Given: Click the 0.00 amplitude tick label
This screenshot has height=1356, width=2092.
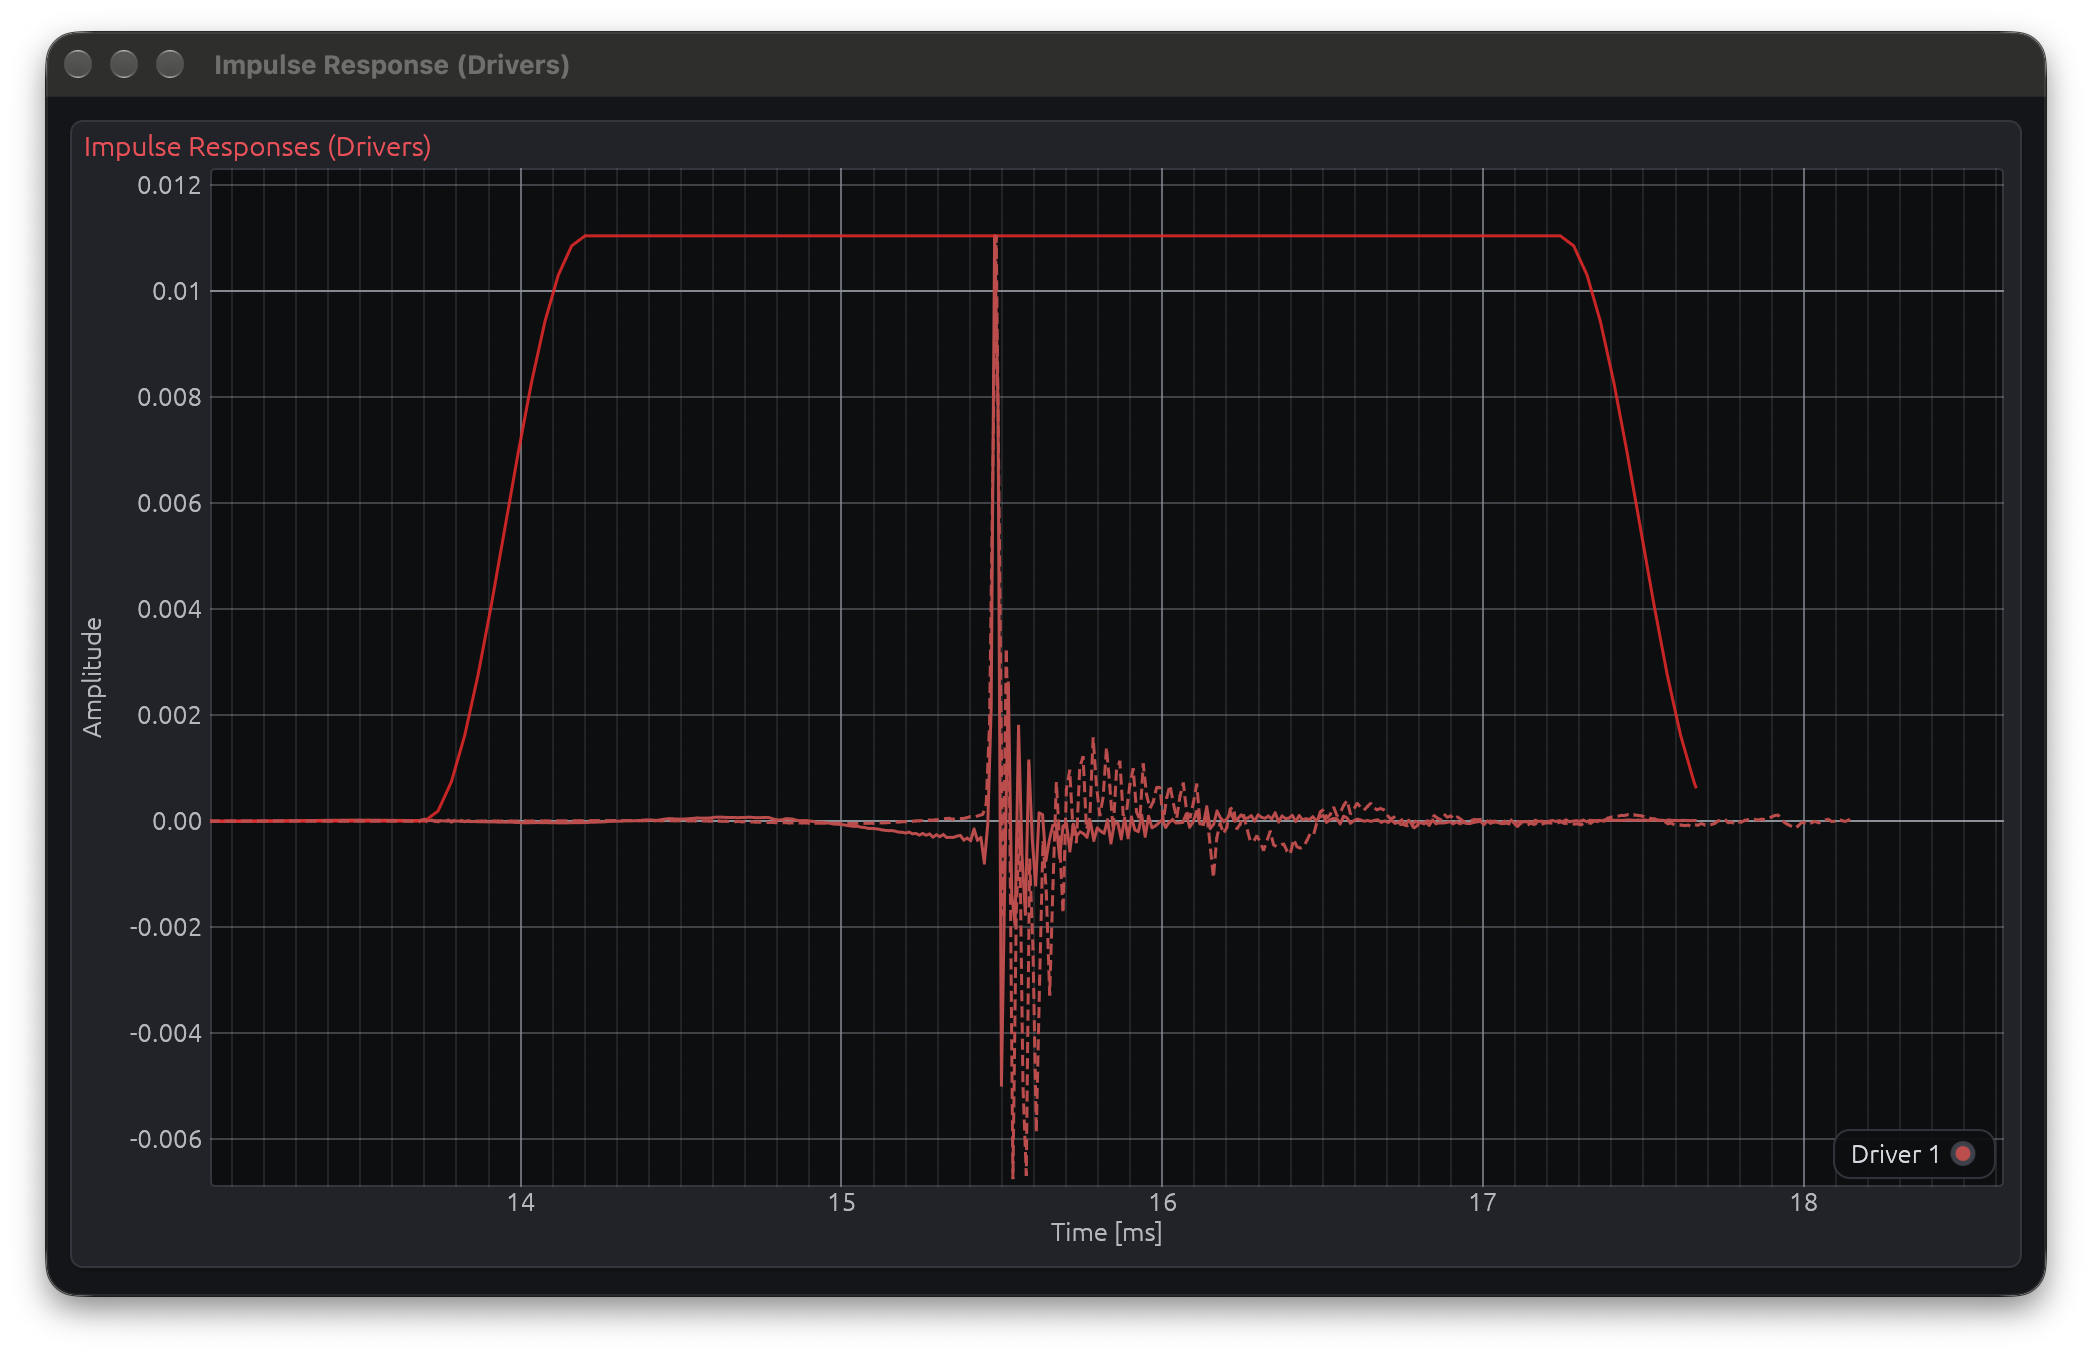Looking at the screenshot, I should click(x=177, y=821).
